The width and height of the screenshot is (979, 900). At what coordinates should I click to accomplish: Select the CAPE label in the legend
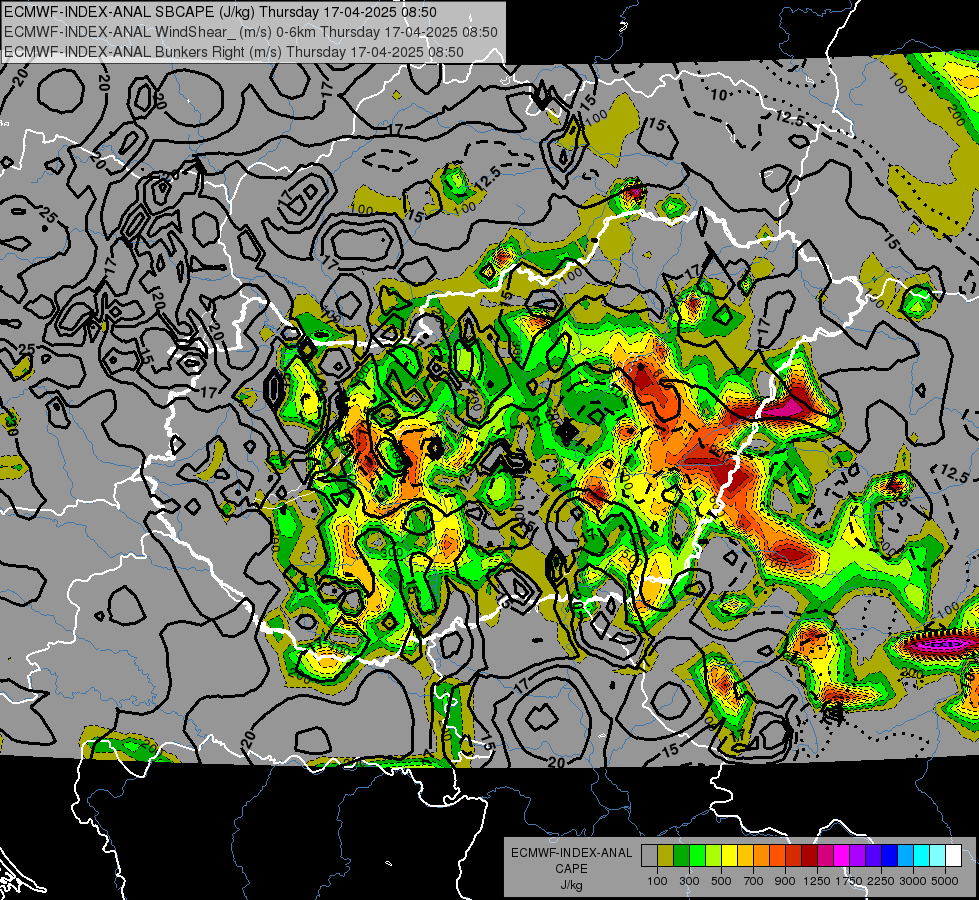(x=571, y=868)
